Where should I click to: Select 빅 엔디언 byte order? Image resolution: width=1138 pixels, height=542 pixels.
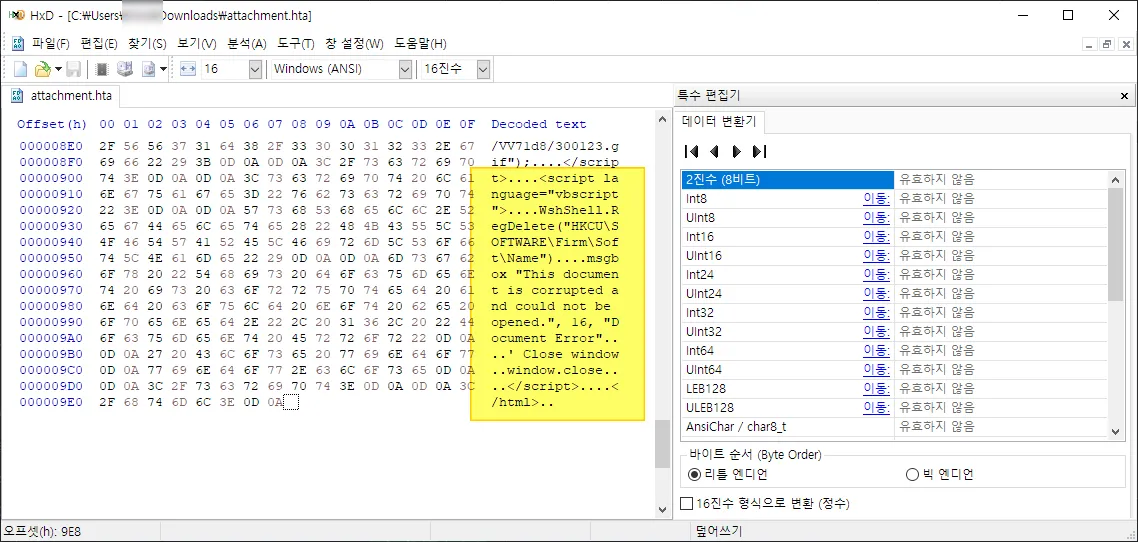click(x=940, y=475)
